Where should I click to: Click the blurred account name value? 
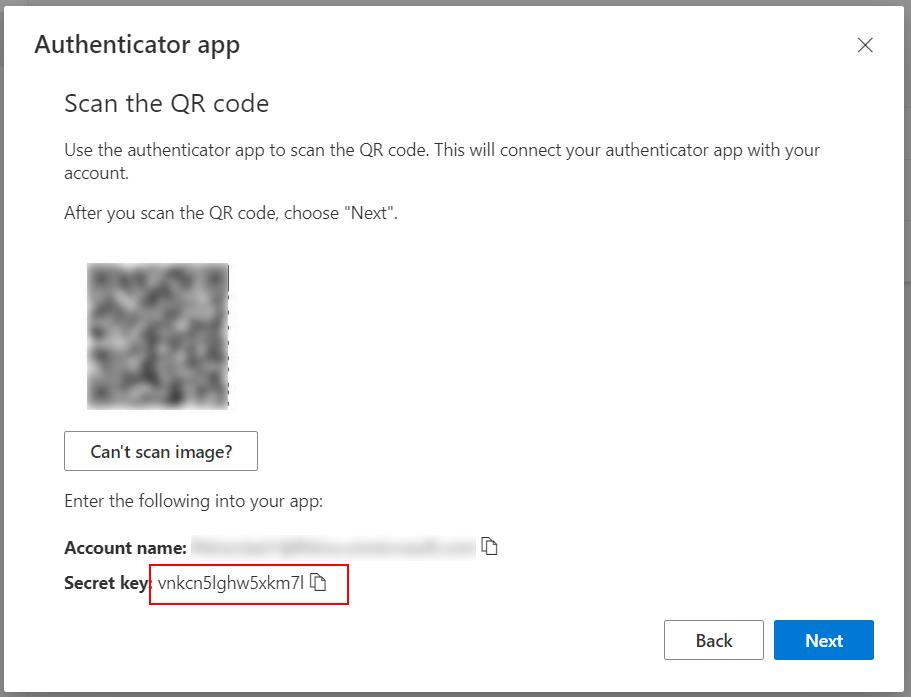click(x=333, y=547)
